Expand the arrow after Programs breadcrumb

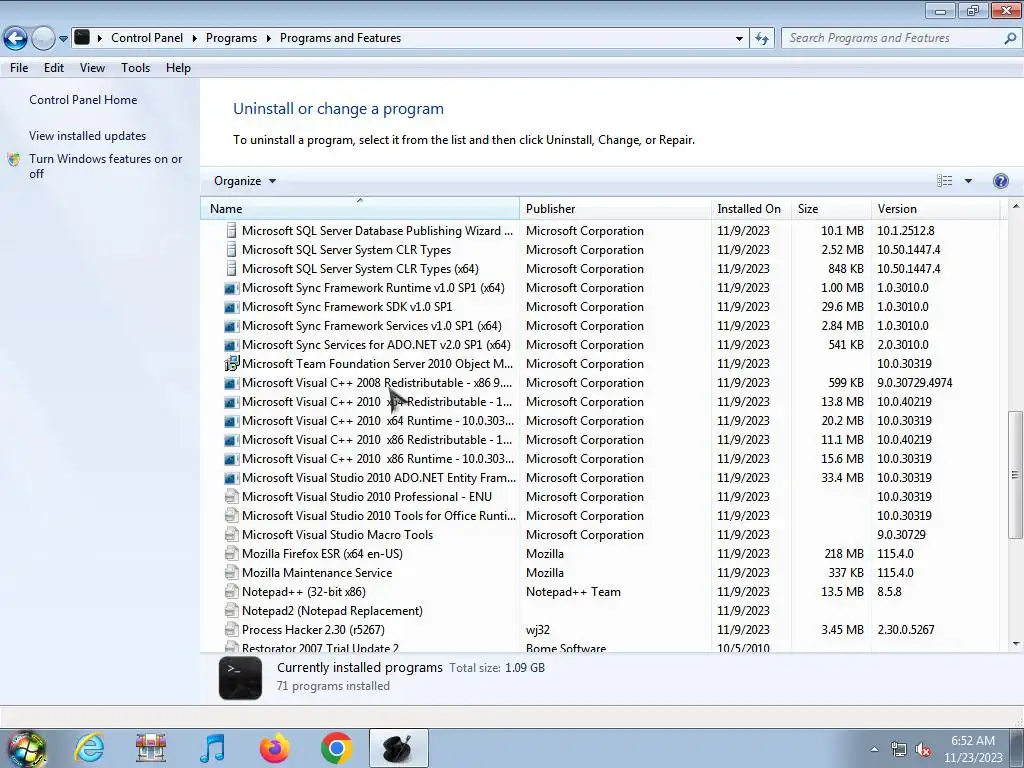(x=268, y=39)
